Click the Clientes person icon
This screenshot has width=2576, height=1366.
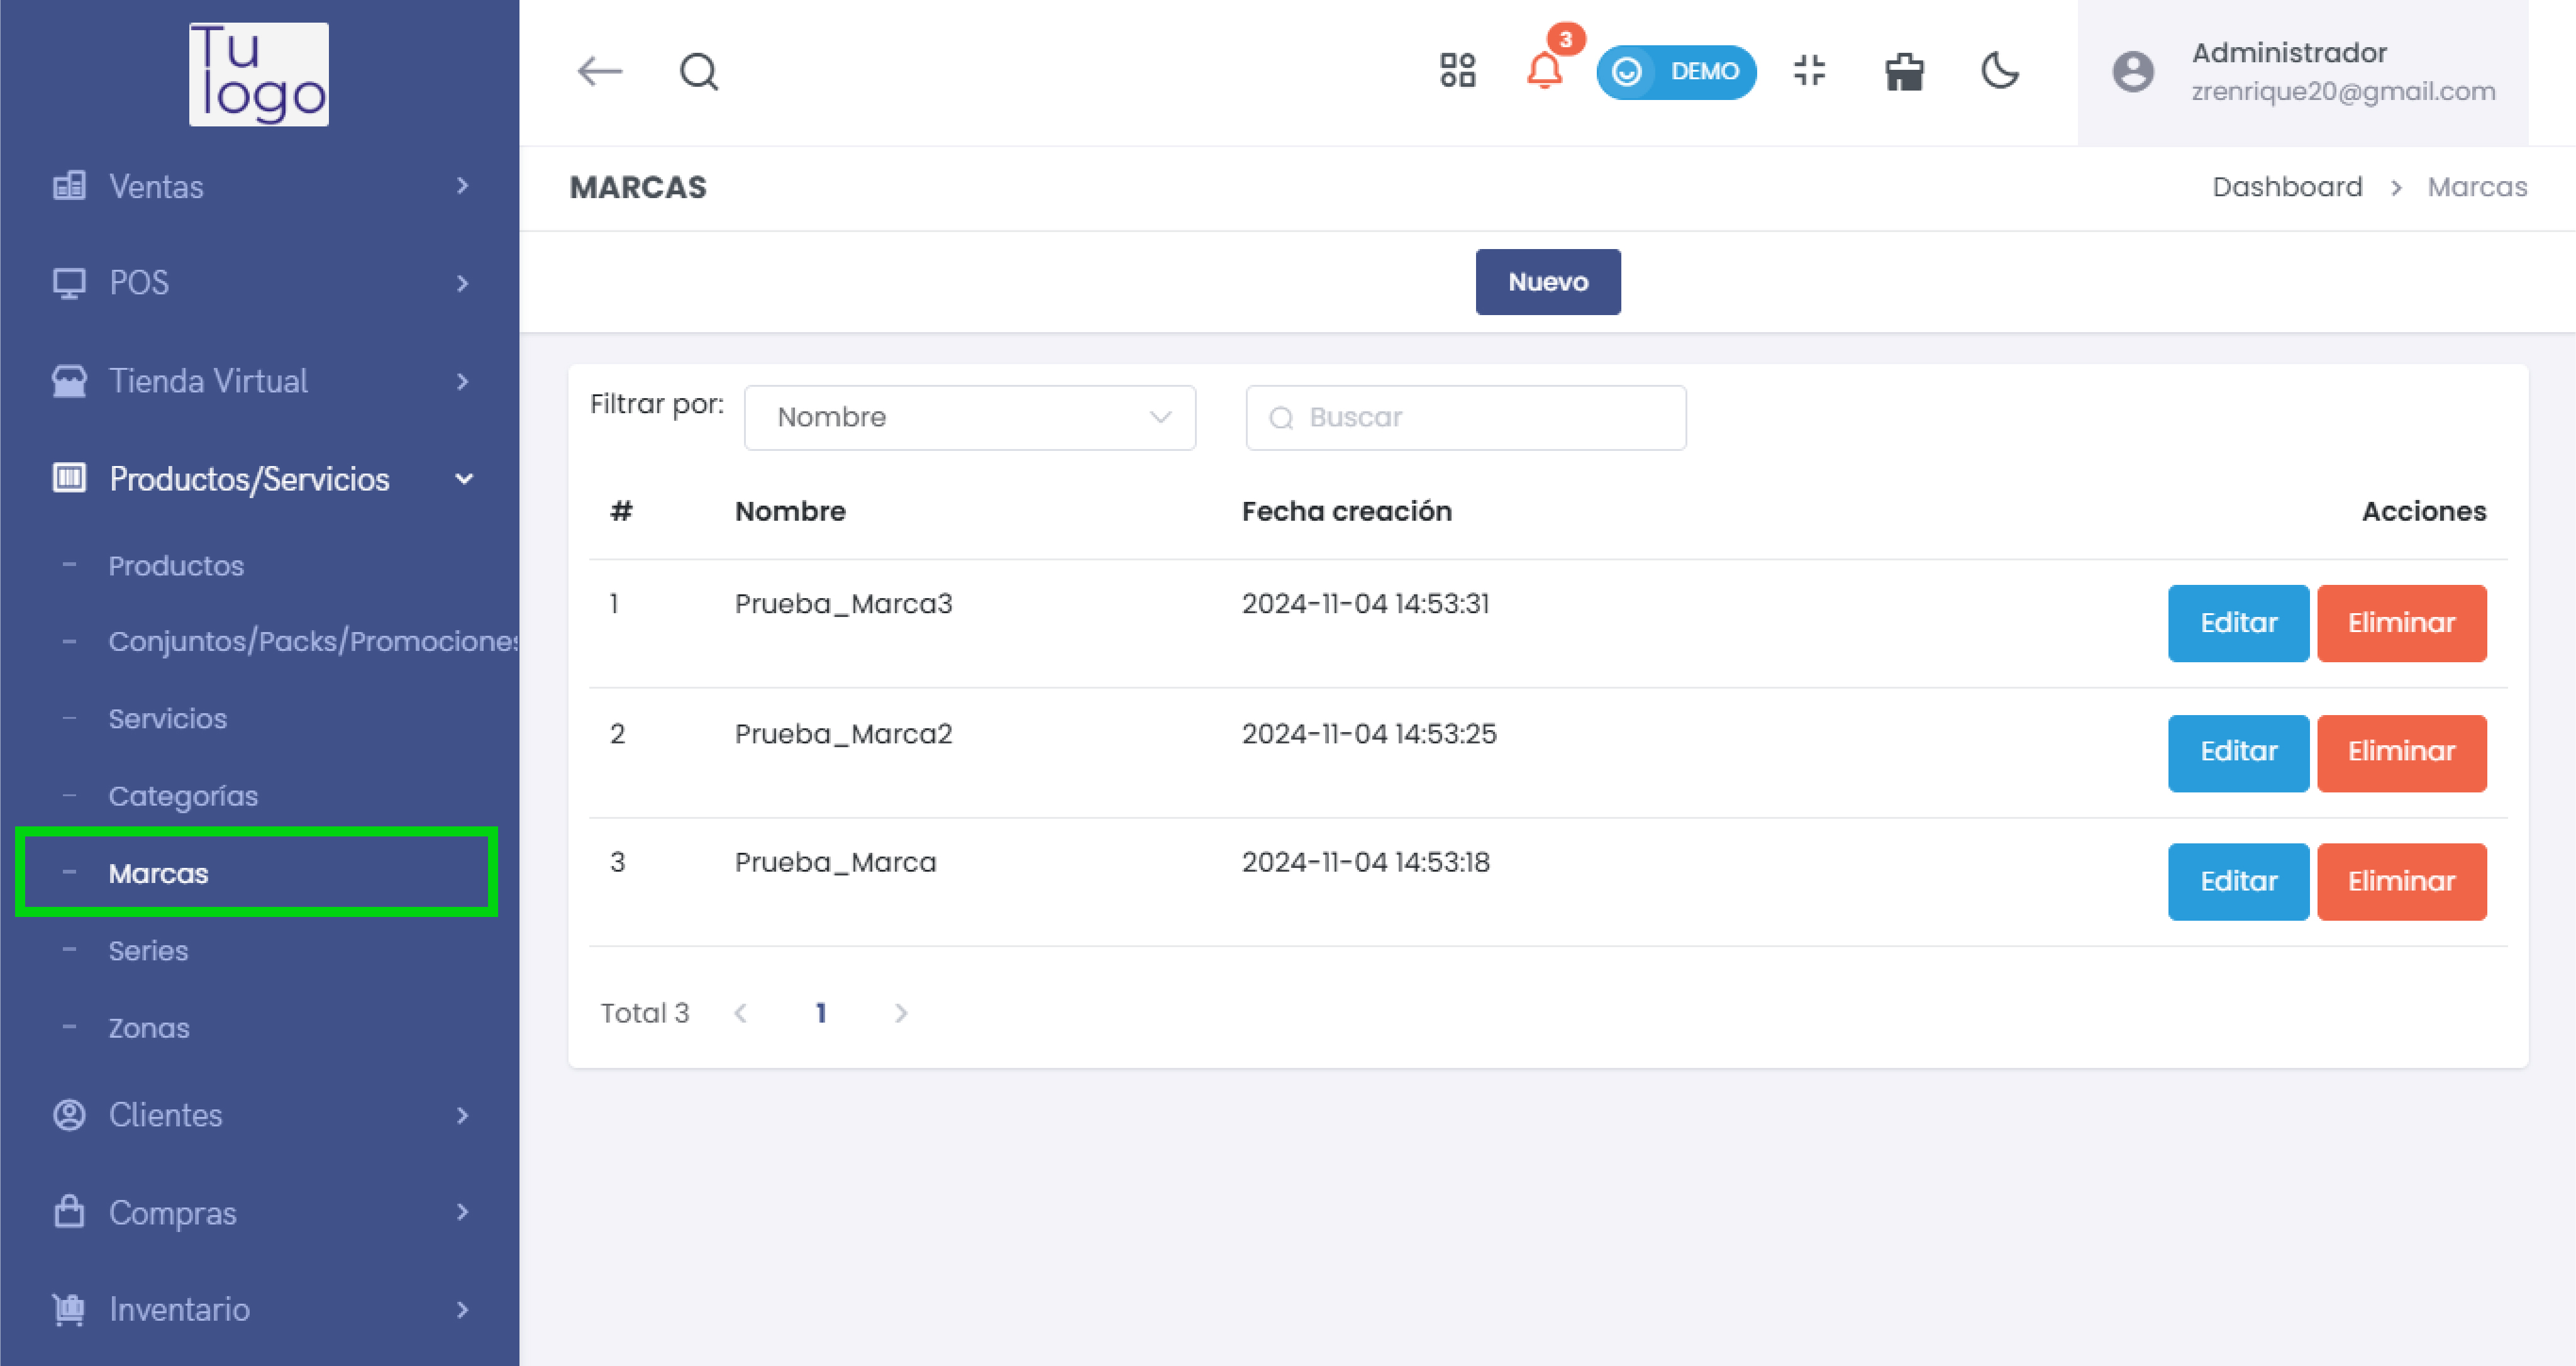69,1115
